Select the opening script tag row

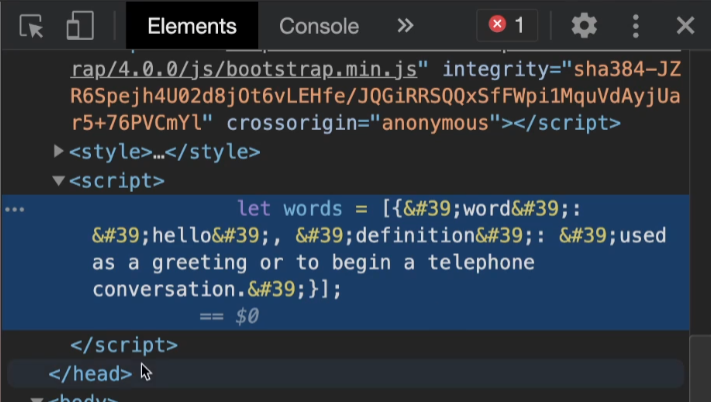[x=117, y=181]
